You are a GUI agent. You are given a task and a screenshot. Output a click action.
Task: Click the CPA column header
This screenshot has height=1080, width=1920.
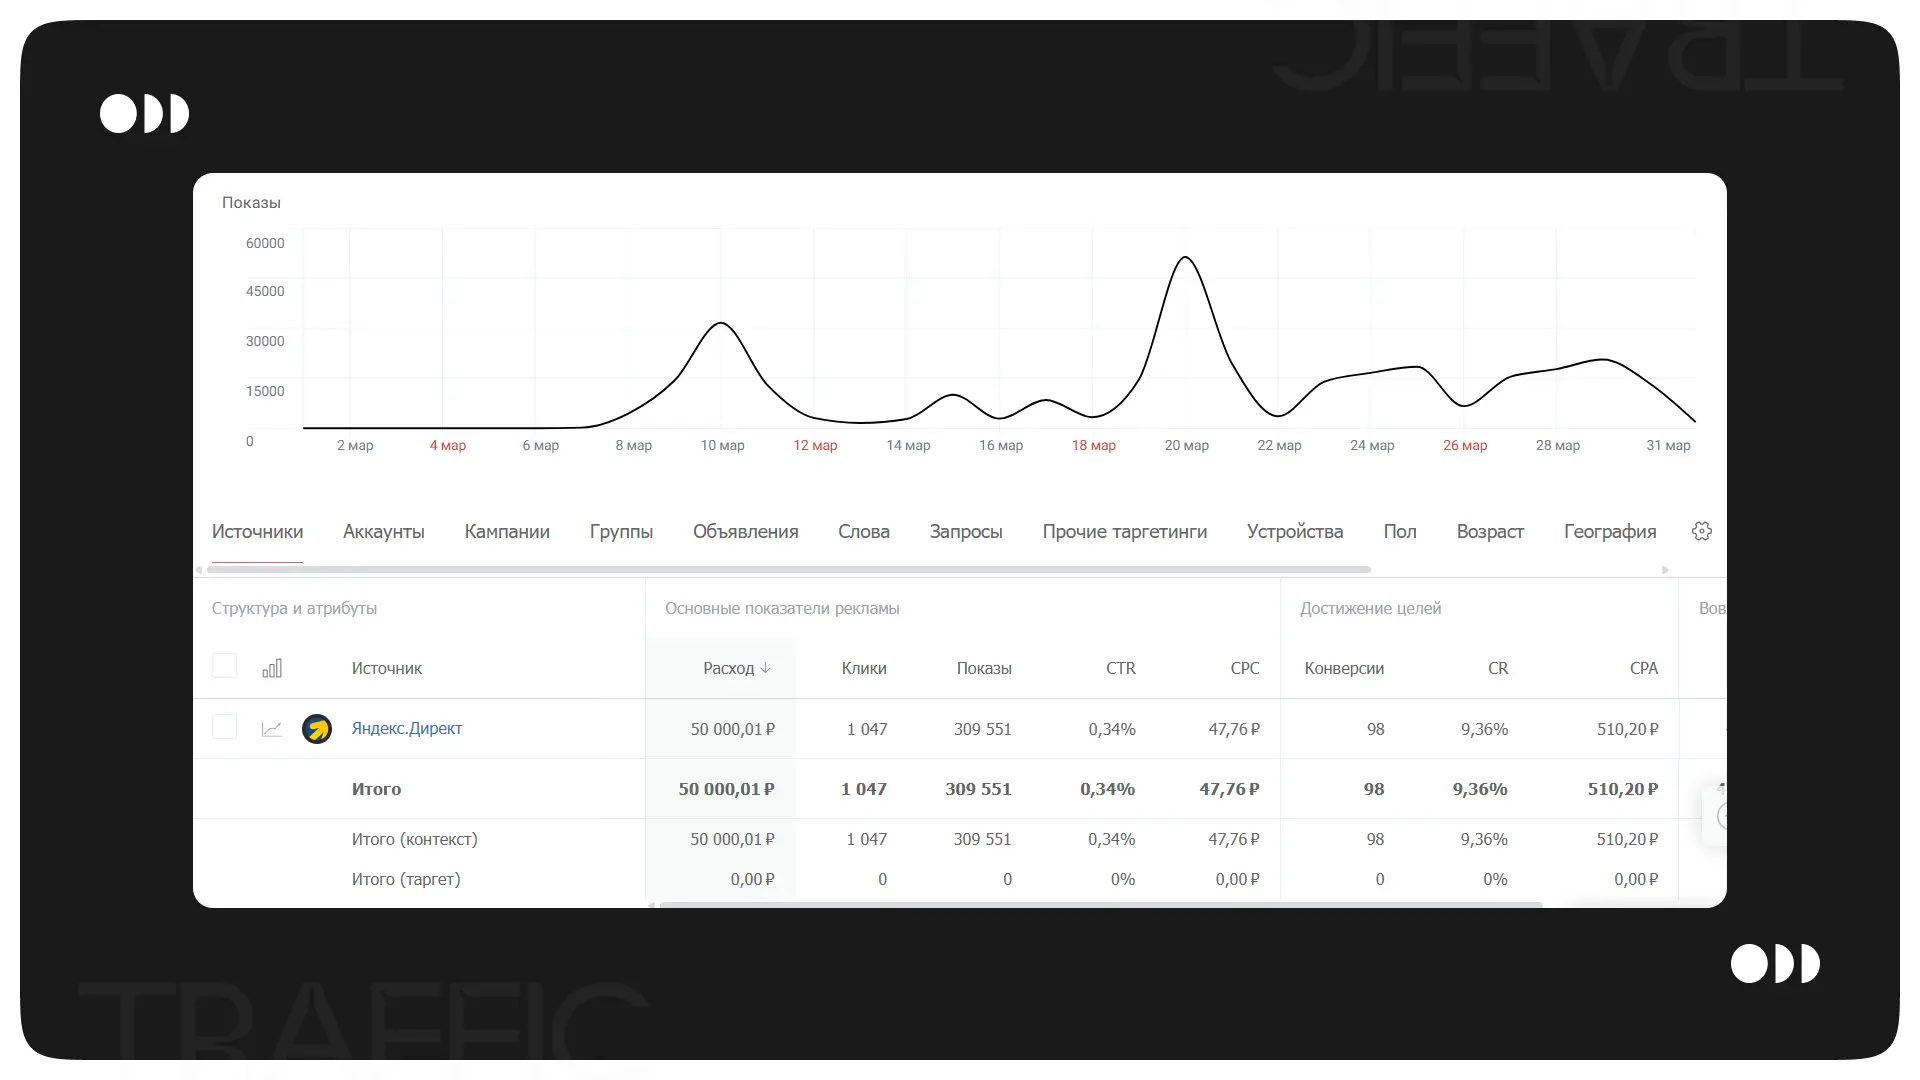click(x=1643, y=668)
